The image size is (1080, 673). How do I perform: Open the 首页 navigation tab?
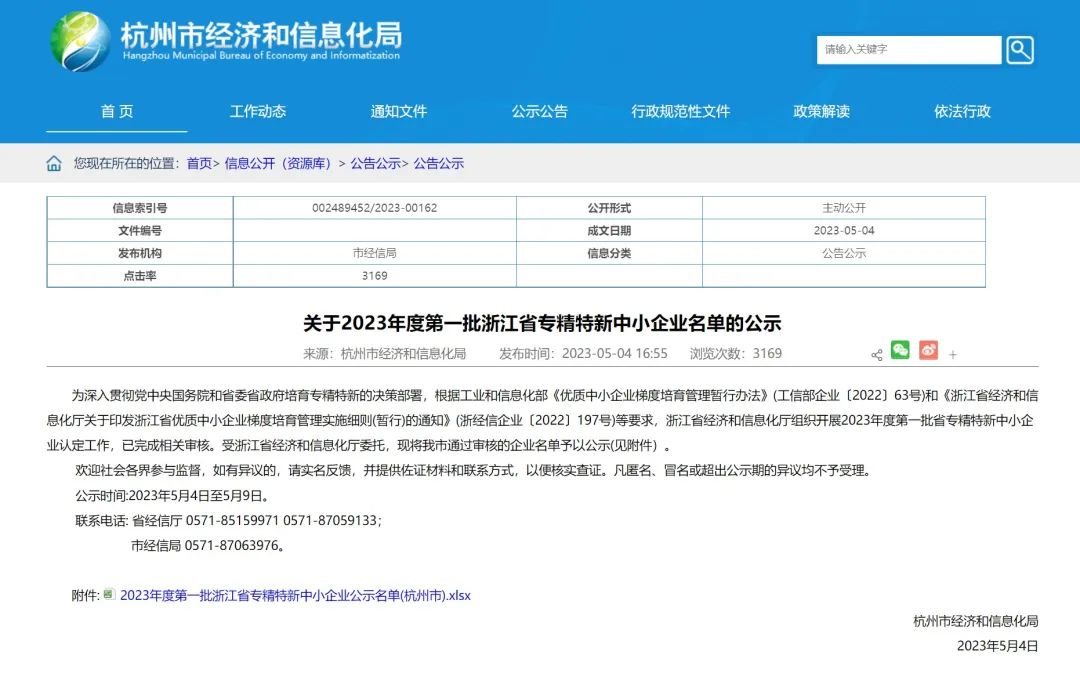coord(117,112)
